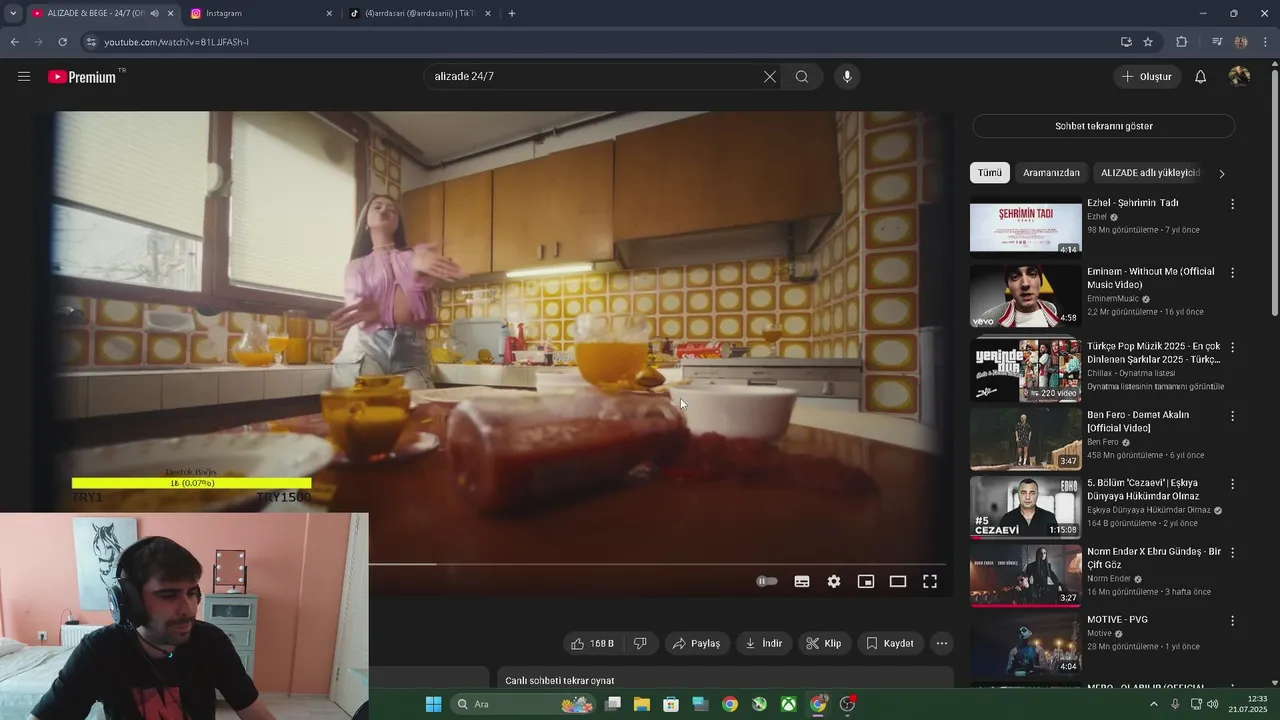Switch to theater mode view
This screenshot has height=720, width=1280.
tap(898, 581)
